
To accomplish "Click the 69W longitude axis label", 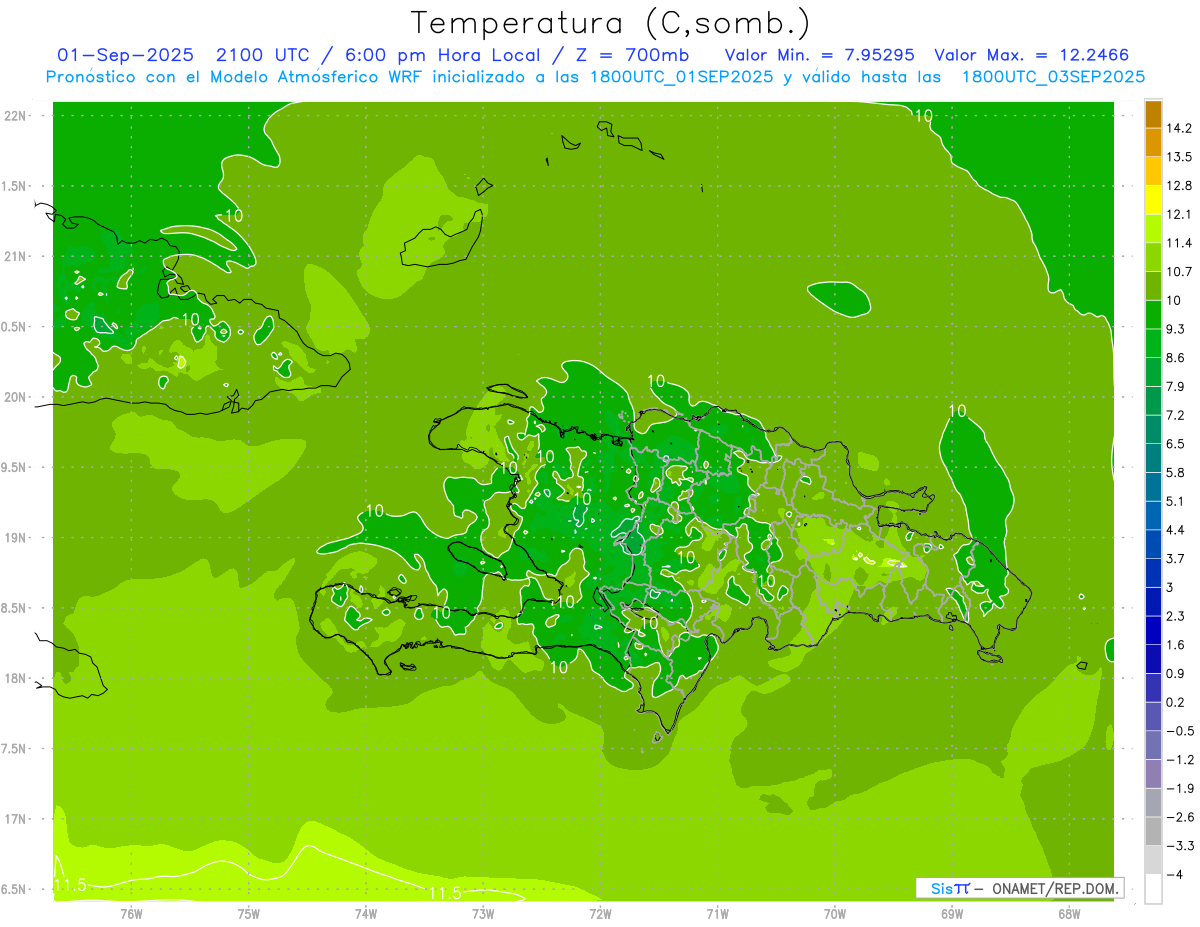I will 952,913.
